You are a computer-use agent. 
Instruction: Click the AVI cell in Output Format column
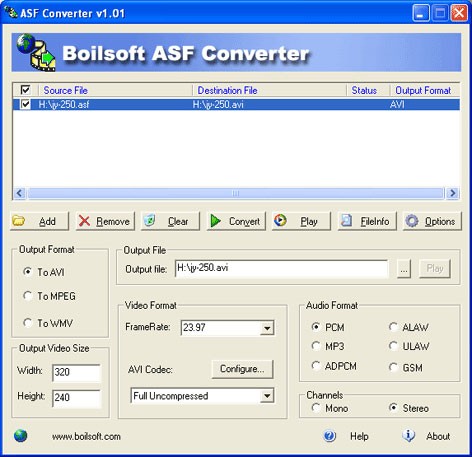397,105
